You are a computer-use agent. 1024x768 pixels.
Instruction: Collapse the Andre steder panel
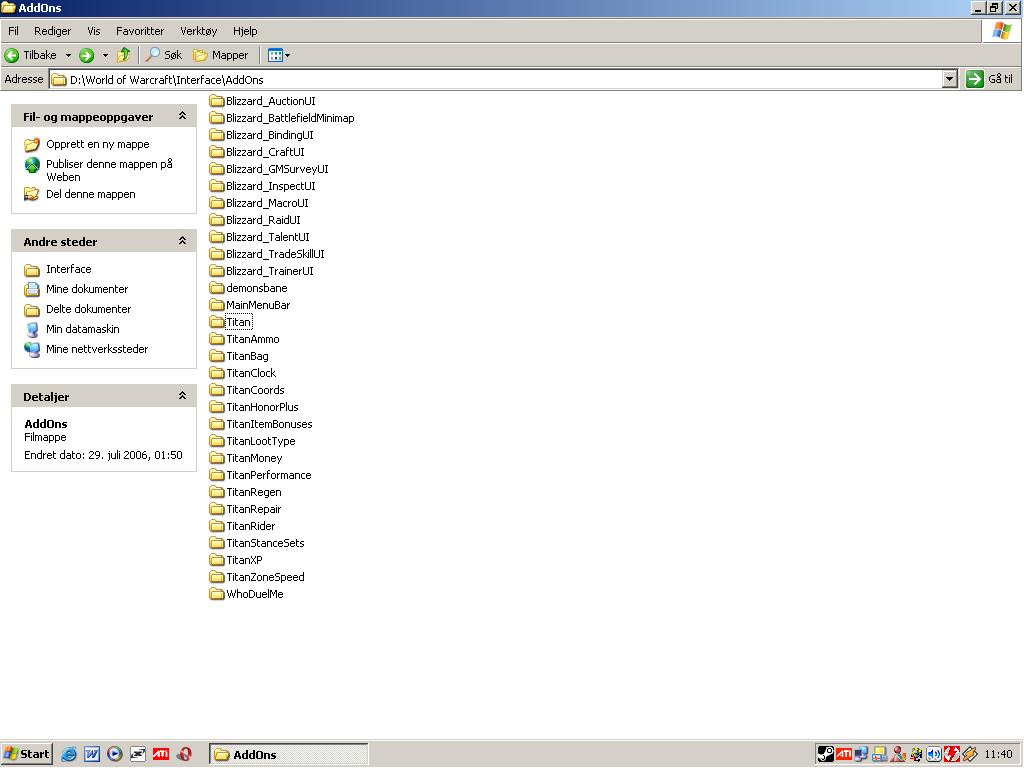[x=182, y=241]
